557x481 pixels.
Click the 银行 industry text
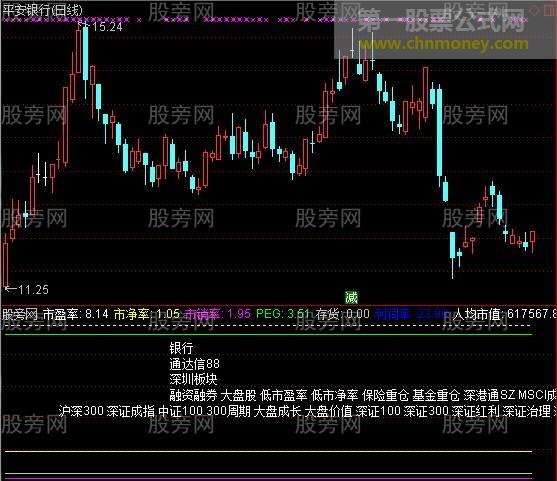[181, 348]
